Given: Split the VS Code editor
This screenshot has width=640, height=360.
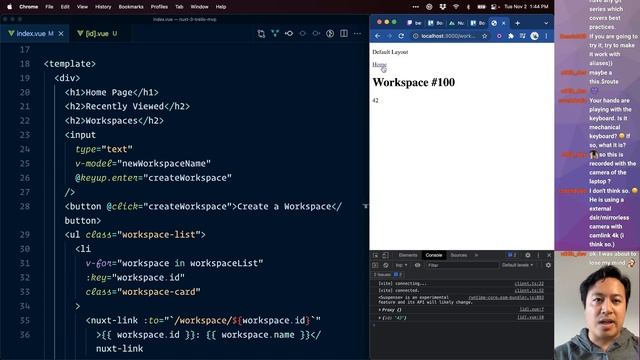Looking at the screenshot, I should [x=344, y=33].
